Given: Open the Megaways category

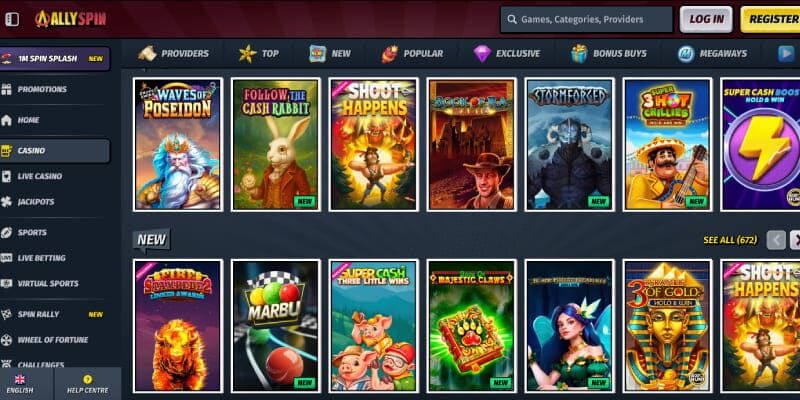Looking at the screenshot, I should (x=712, y=54).
